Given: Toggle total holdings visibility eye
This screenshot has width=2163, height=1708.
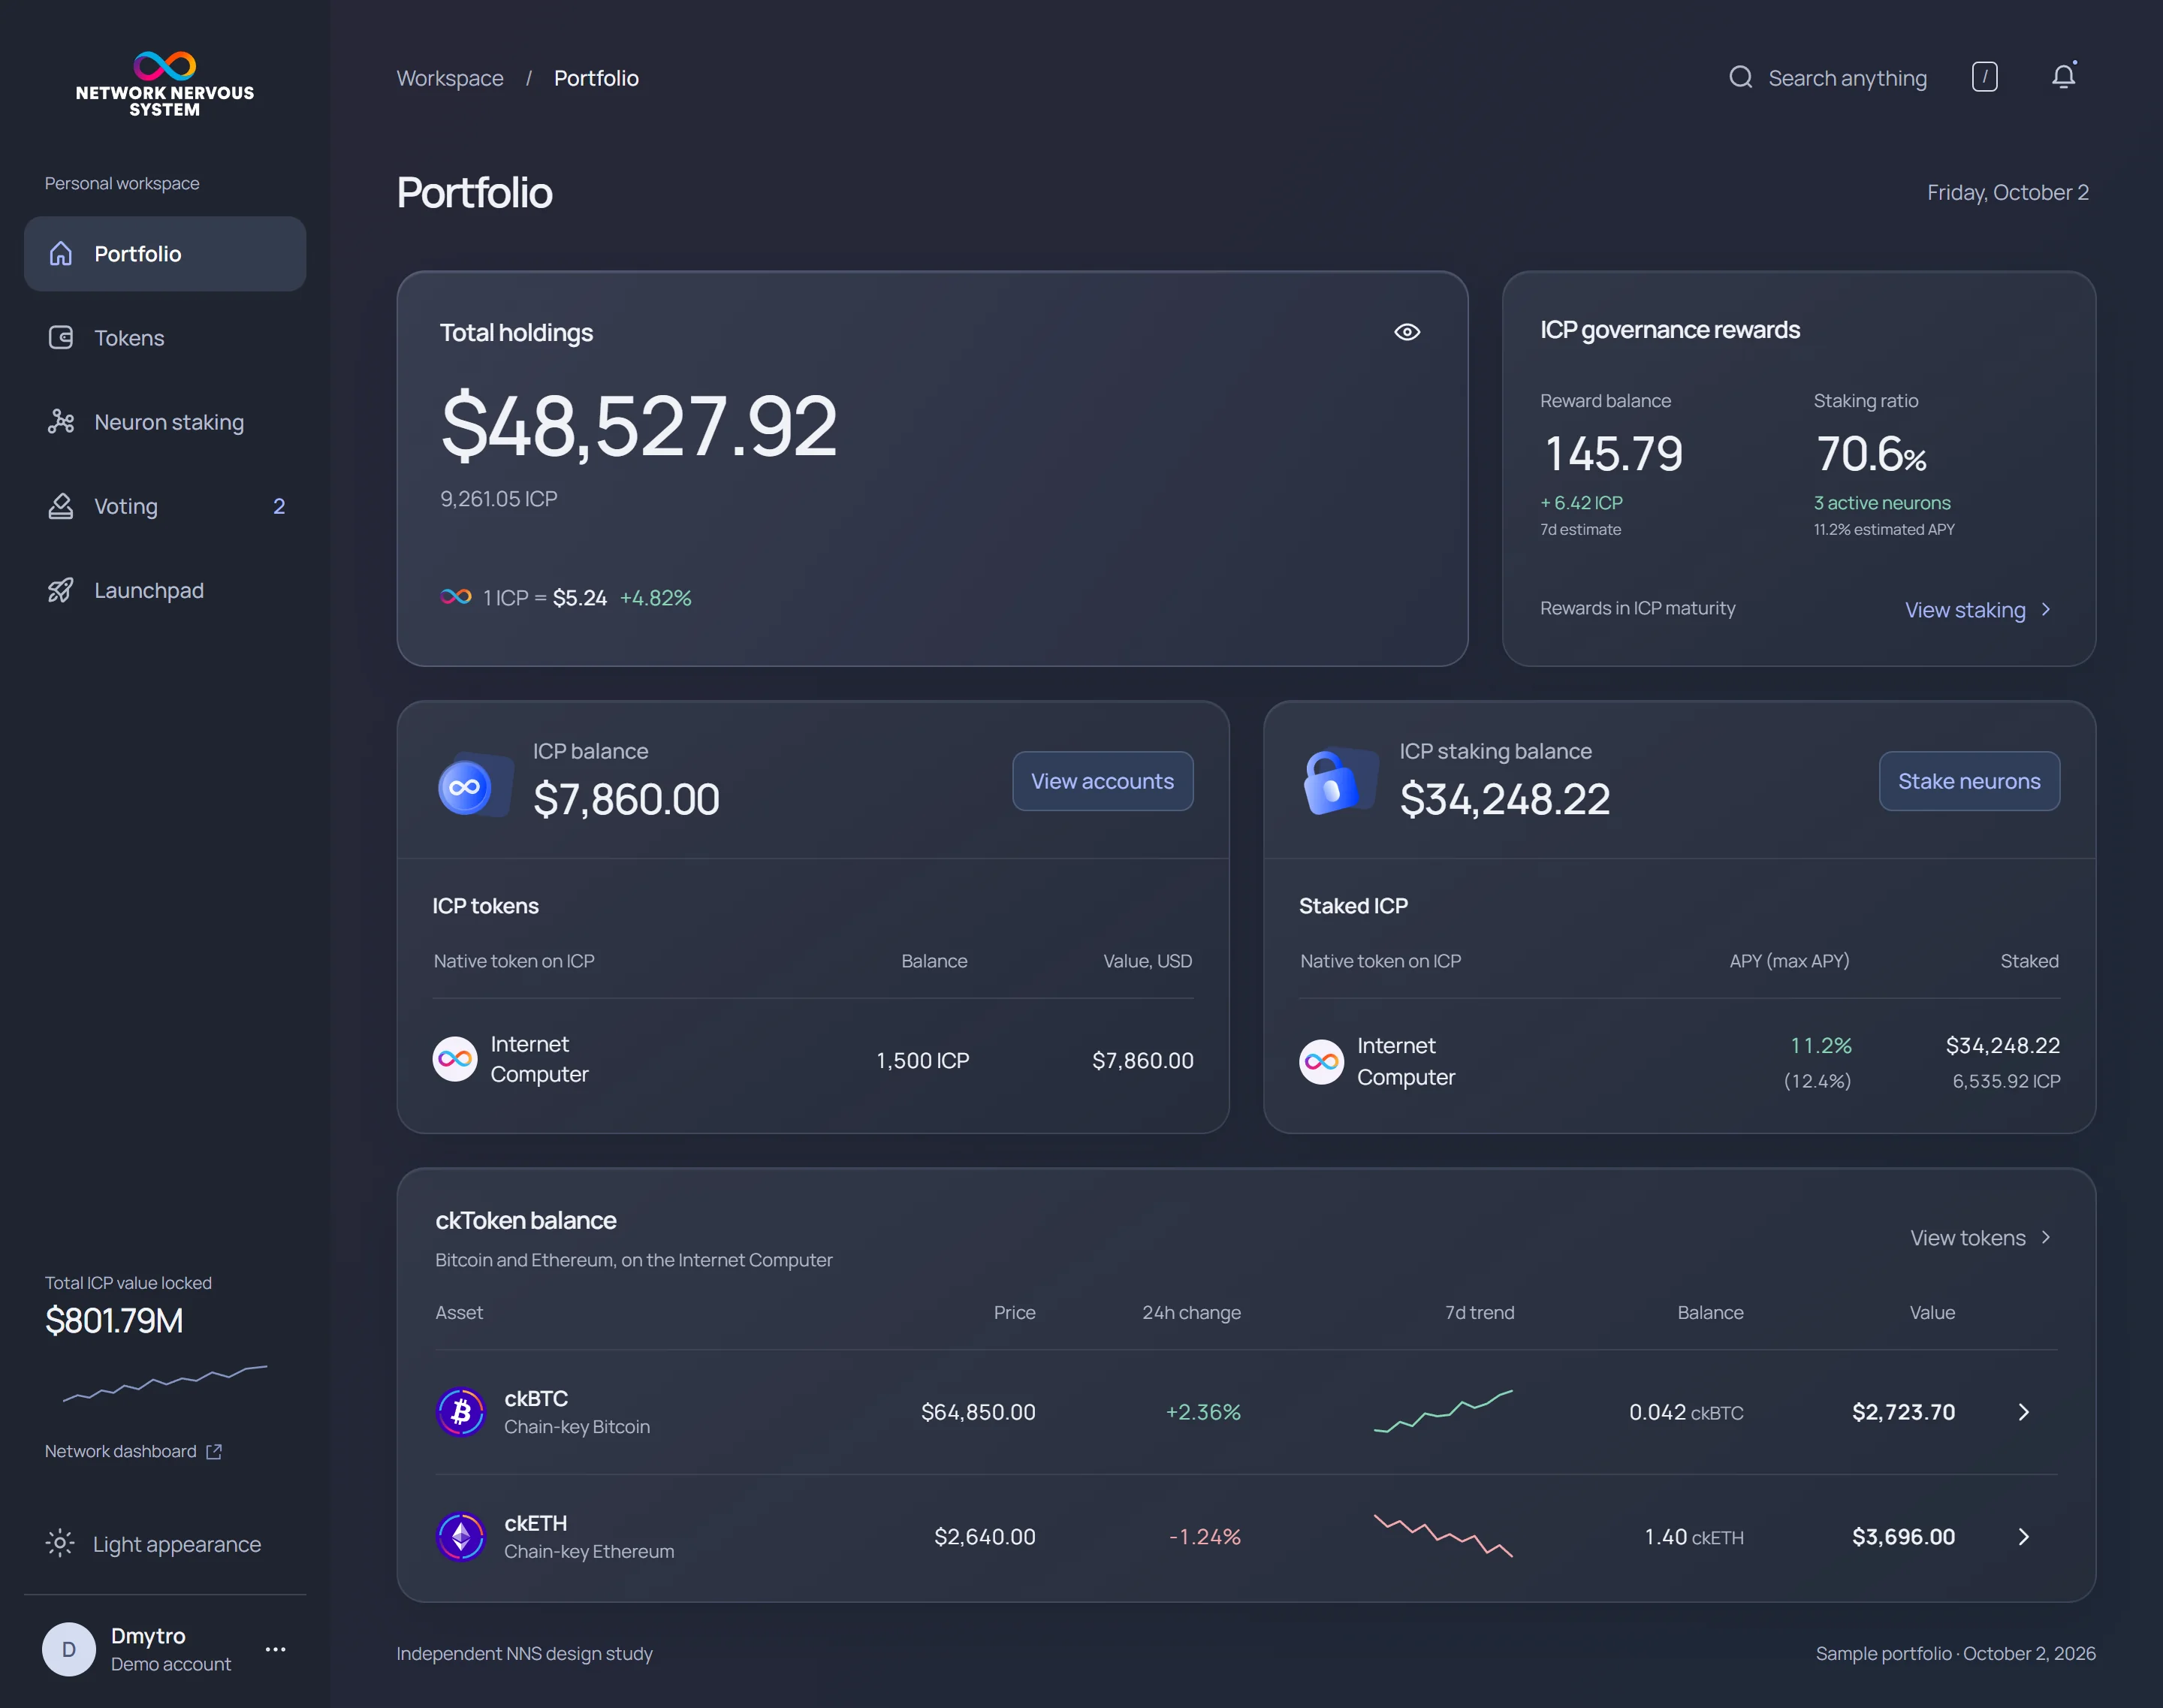Looking at the screenshot, I should click(x=1407, y=332).
